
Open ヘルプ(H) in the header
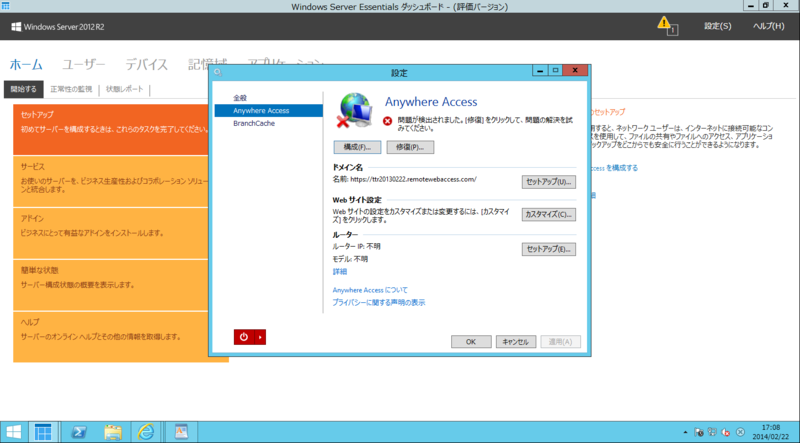(768, 26)
